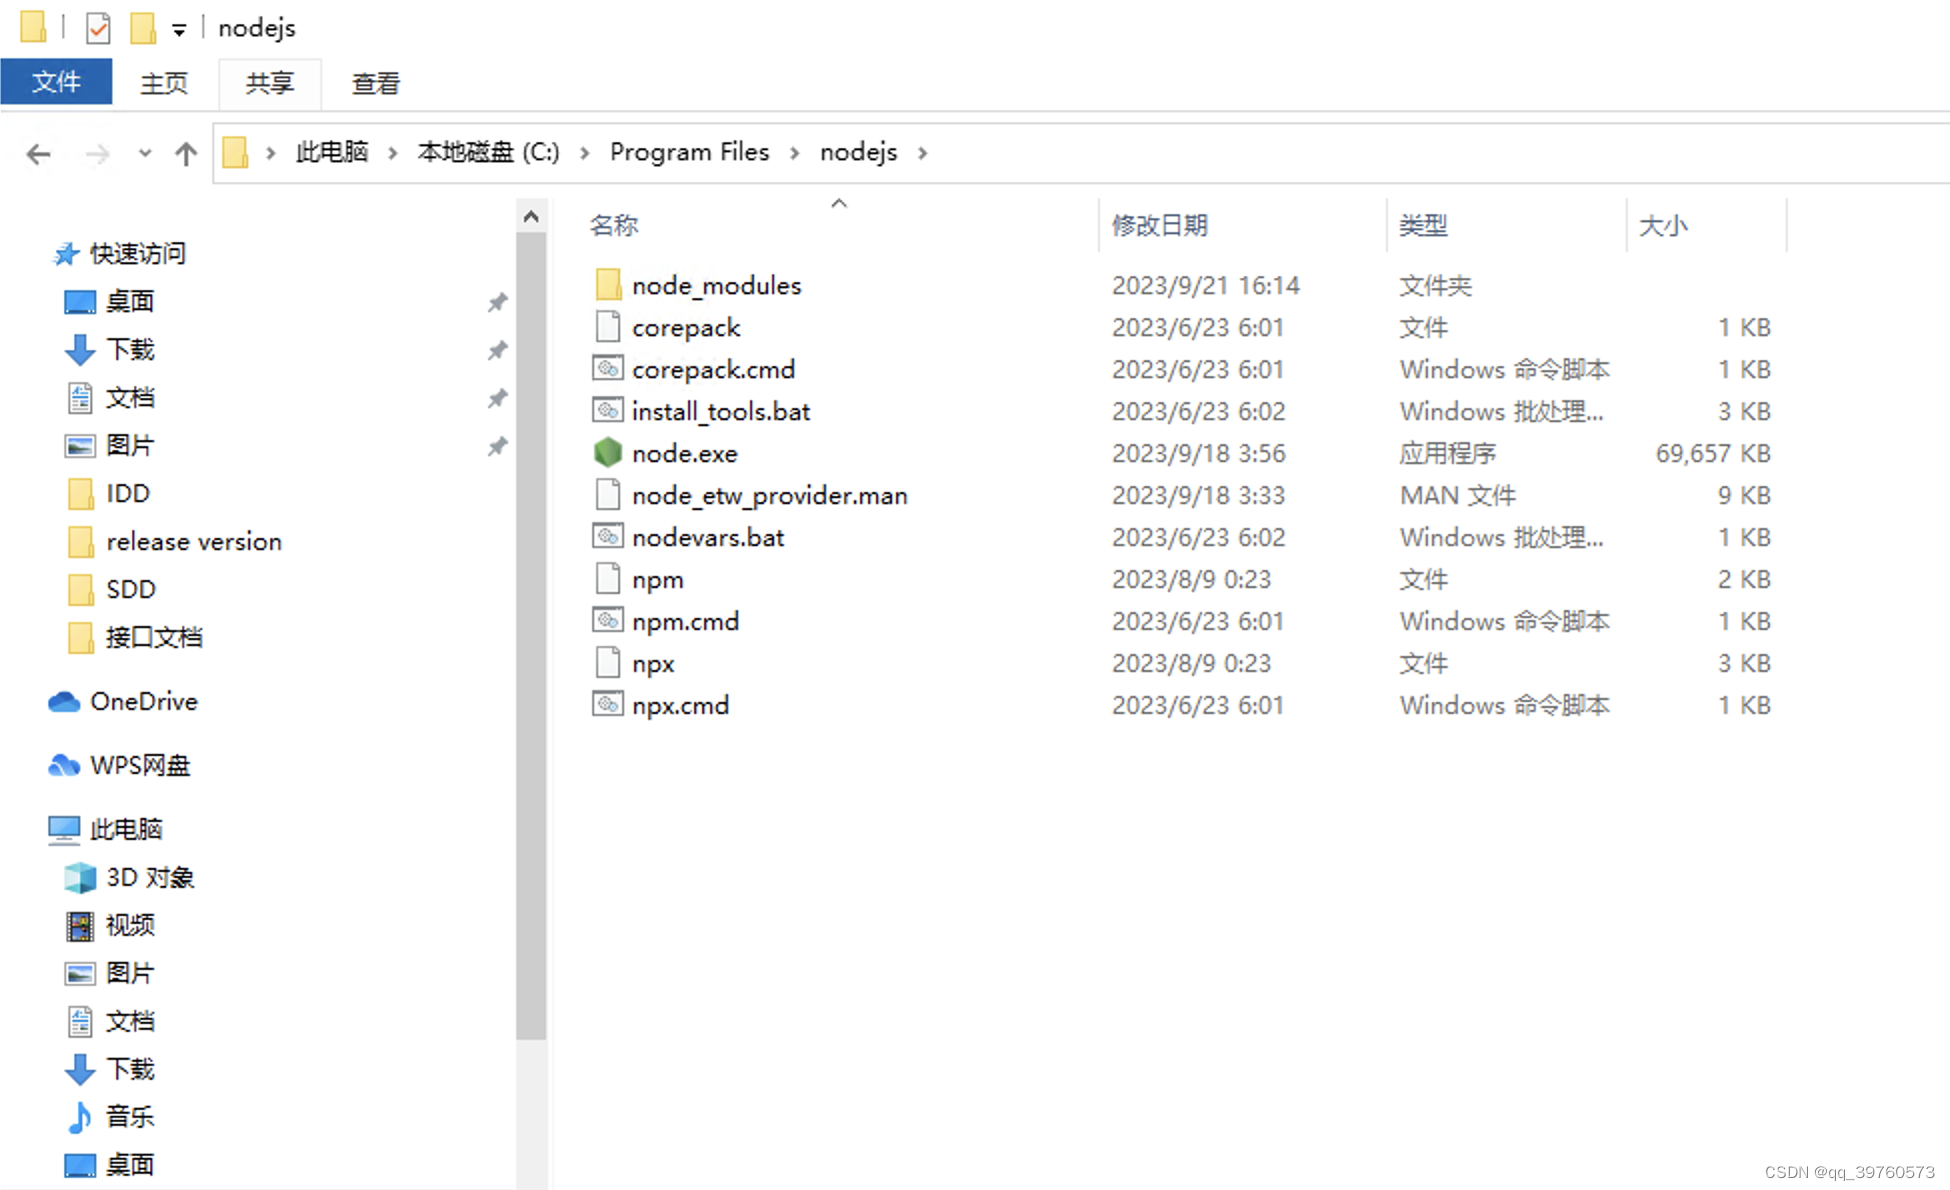Image resolution: width=1950 pixels, height=1190 pixels.
Task: Toggle the pin next to 下载
Action: (497, 350)
